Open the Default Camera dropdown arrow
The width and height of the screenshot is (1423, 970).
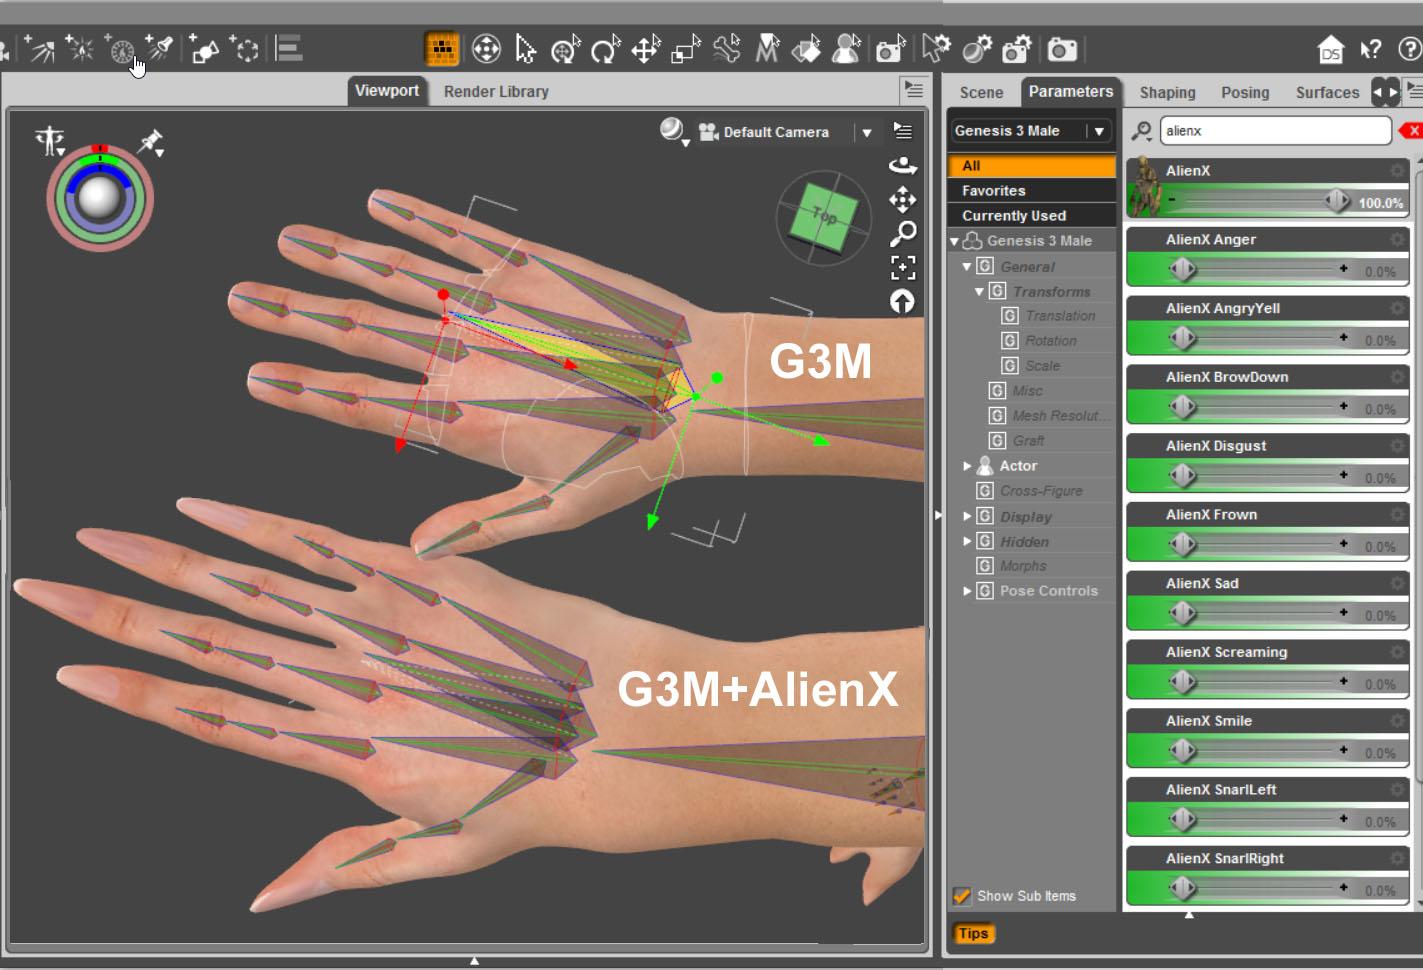(867, 132)
